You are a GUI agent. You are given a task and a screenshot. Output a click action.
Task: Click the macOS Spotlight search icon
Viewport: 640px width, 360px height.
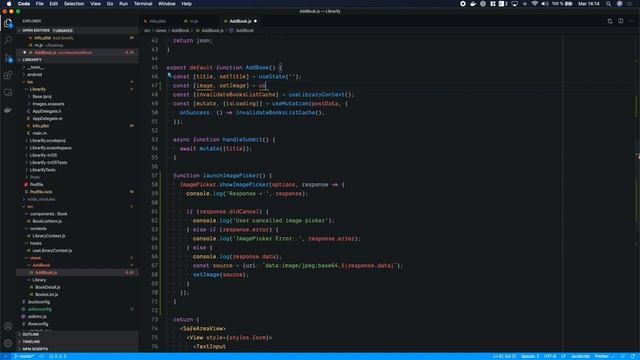point(609,4)
